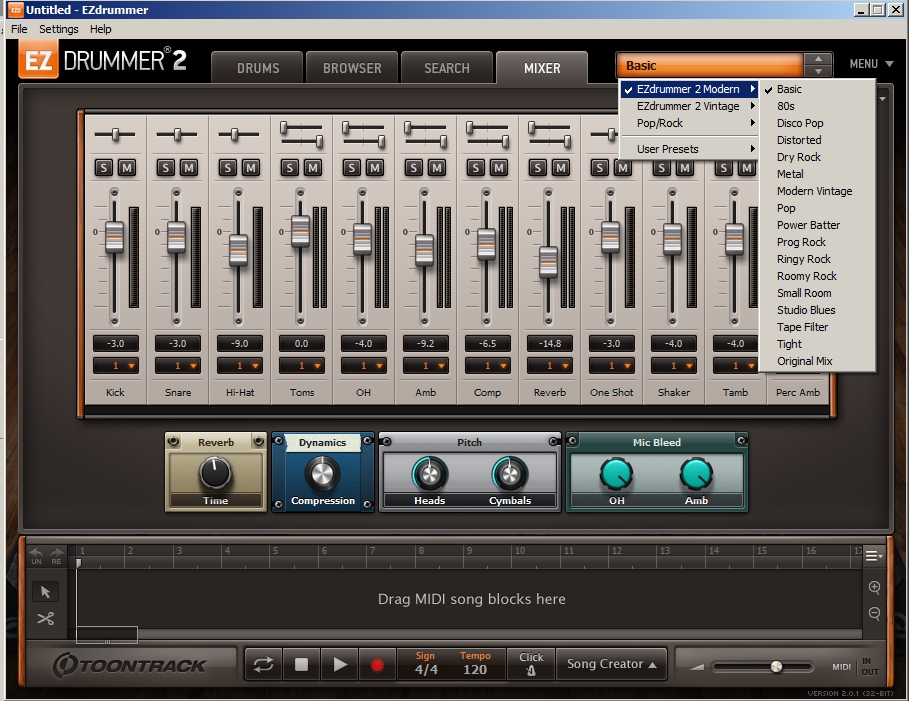This screenshot has width=909, height=701.
Task: Expand the EZdrummer 2 Vintage submenu
Action: [689, 106]
